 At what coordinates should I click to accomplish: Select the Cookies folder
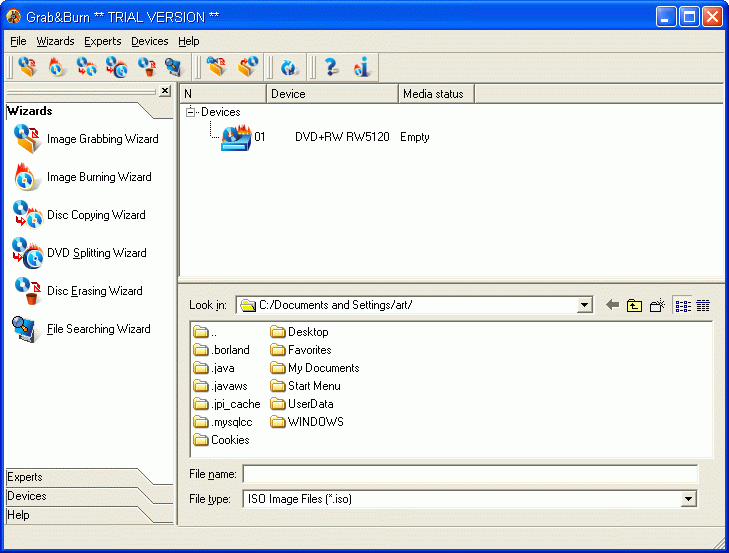221,440
